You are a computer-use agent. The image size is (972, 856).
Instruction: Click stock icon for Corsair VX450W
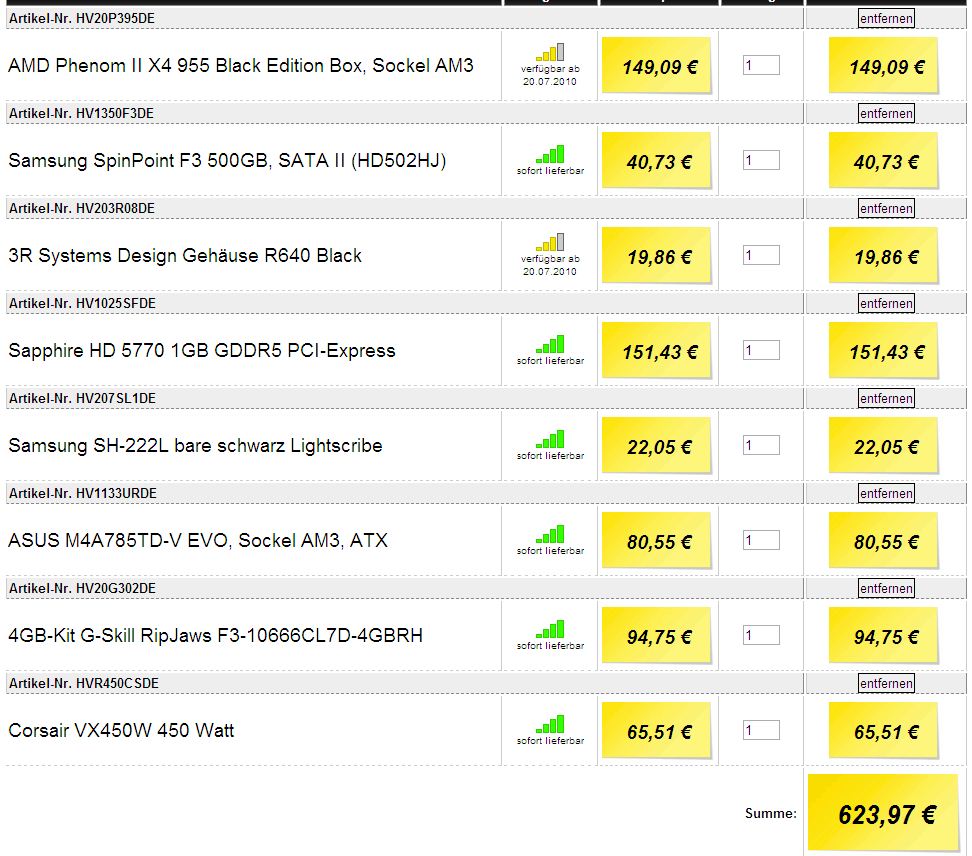tap(550, 724)
